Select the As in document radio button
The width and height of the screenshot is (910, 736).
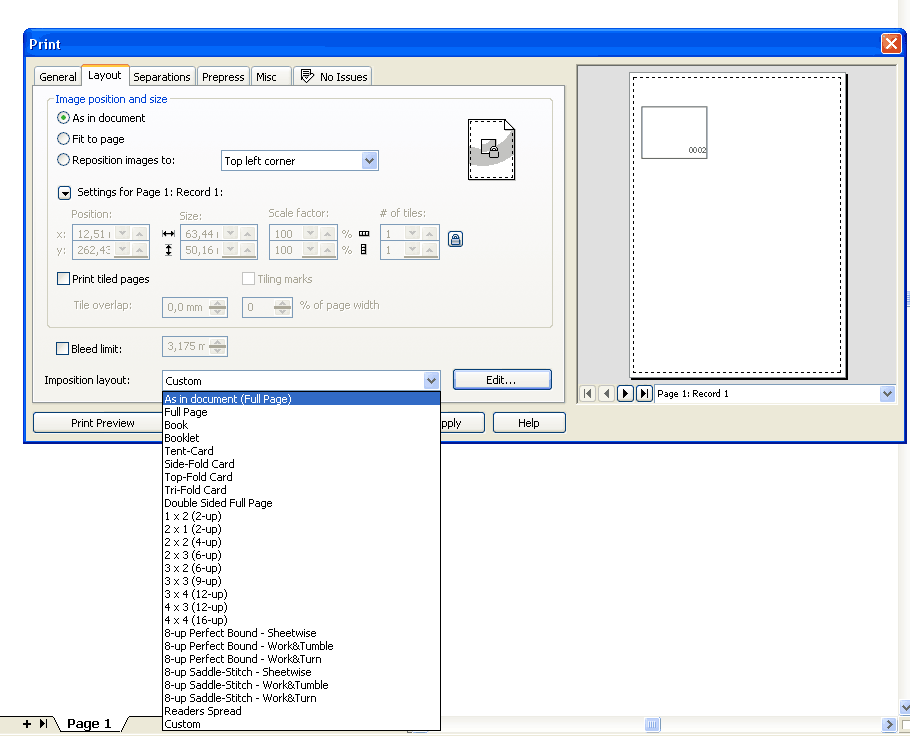click(63, 118)
